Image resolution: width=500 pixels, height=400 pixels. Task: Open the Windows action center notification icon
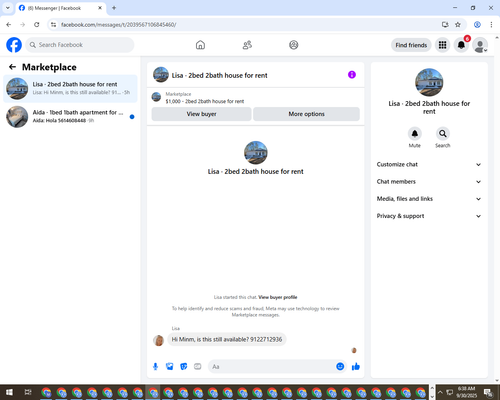(488, 392)
